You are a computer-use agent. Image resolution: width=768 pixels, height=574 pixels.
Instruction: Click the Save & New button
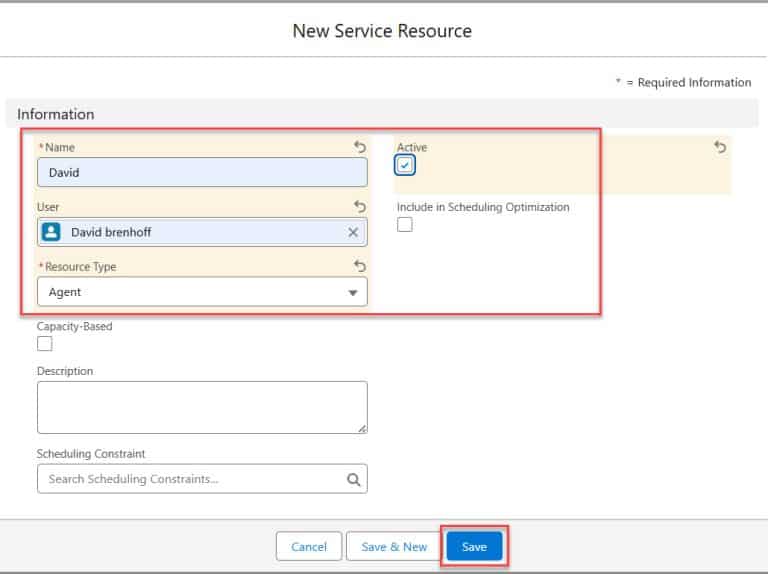tap(394, 547)
